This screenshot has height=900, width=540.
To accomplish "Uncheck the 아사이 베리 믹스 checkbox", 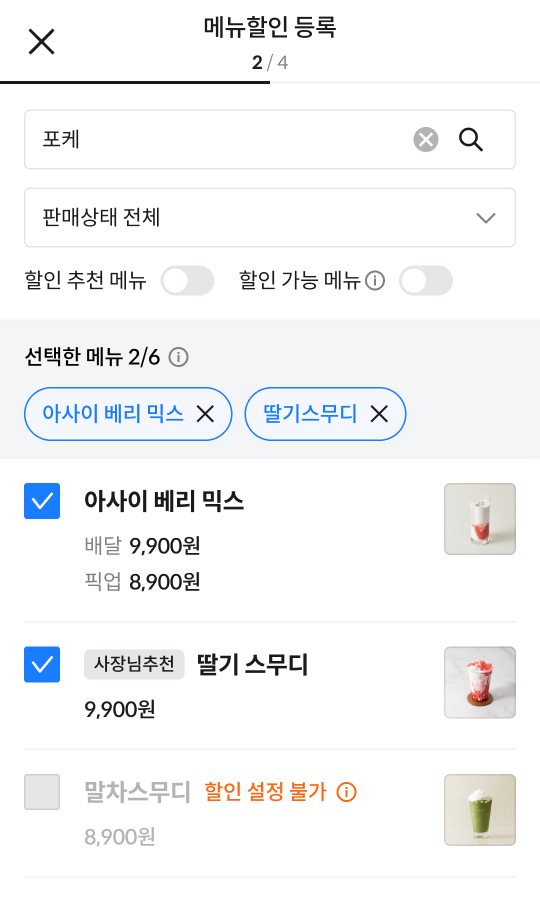I will (42, 501).
